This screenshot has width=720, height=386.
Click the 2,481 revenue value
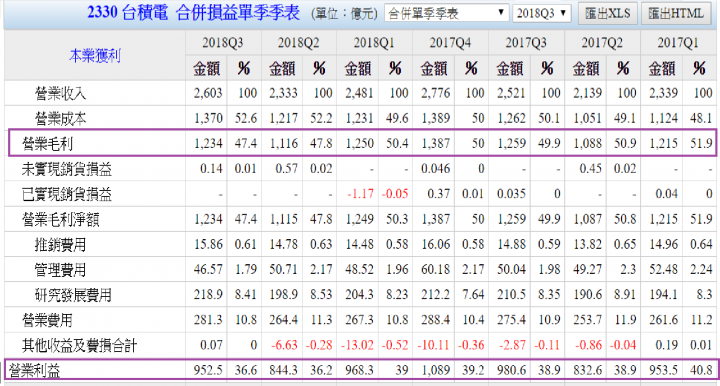[x=359, y=93]
